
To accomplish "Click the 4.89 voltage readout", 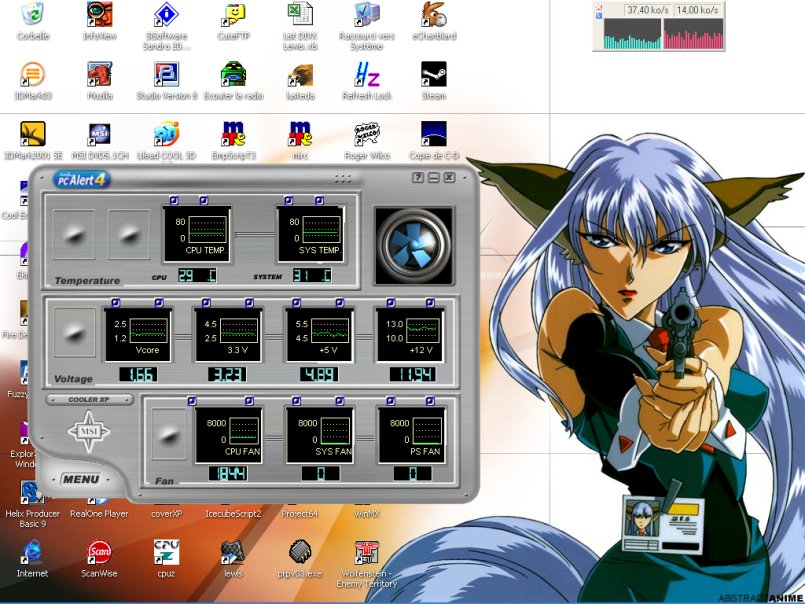I will click(319, 374).
